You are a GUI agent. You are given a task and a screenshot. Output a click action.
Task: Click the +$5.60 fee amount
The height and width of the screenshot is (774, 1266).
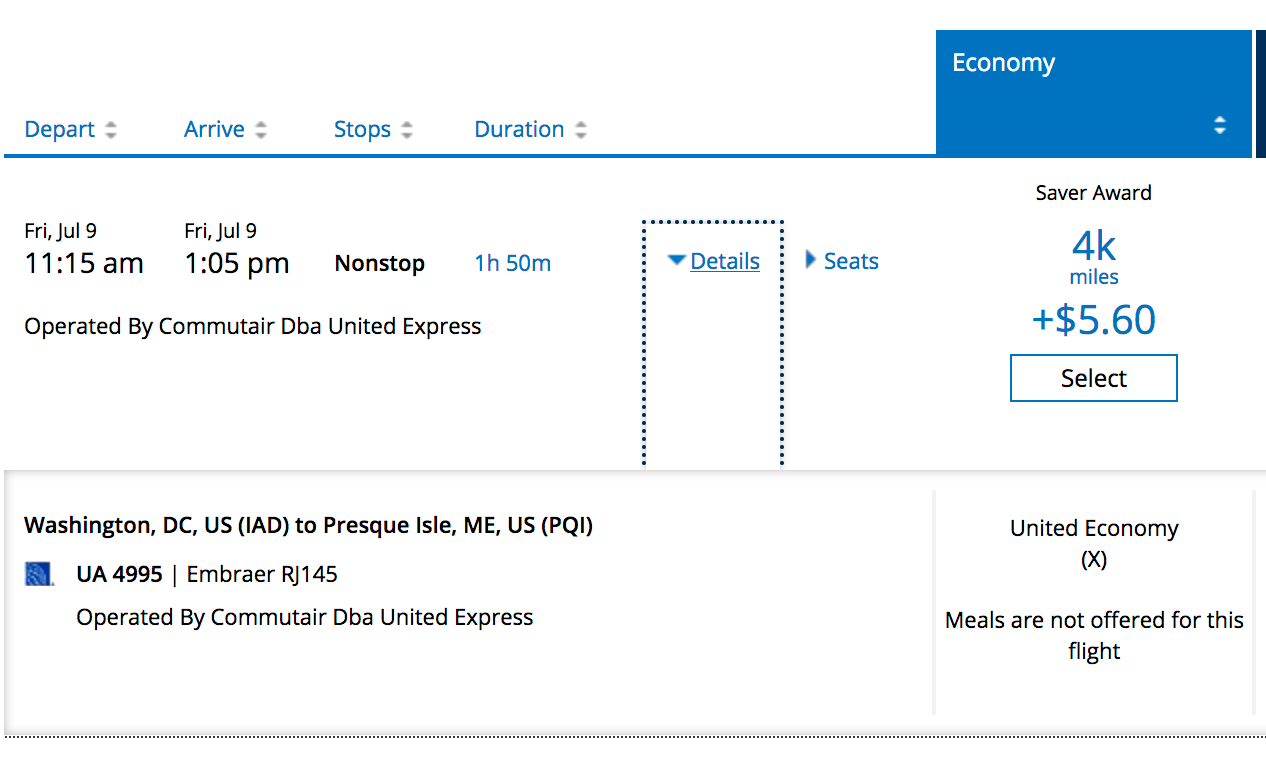coord(1093,320)
